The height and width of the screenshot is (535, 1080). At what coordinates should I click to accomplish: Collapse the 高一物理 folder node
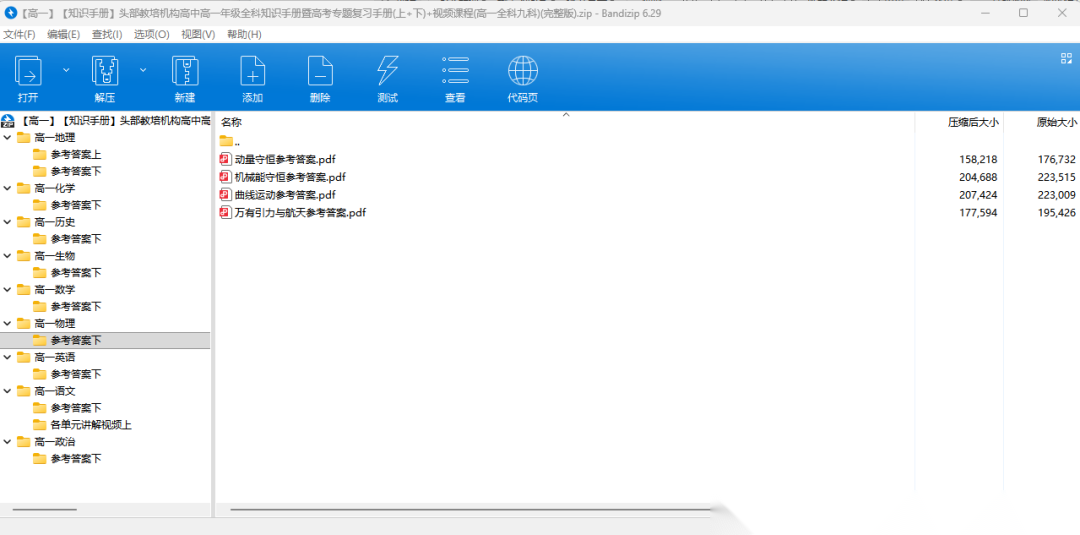coord(8,324)
